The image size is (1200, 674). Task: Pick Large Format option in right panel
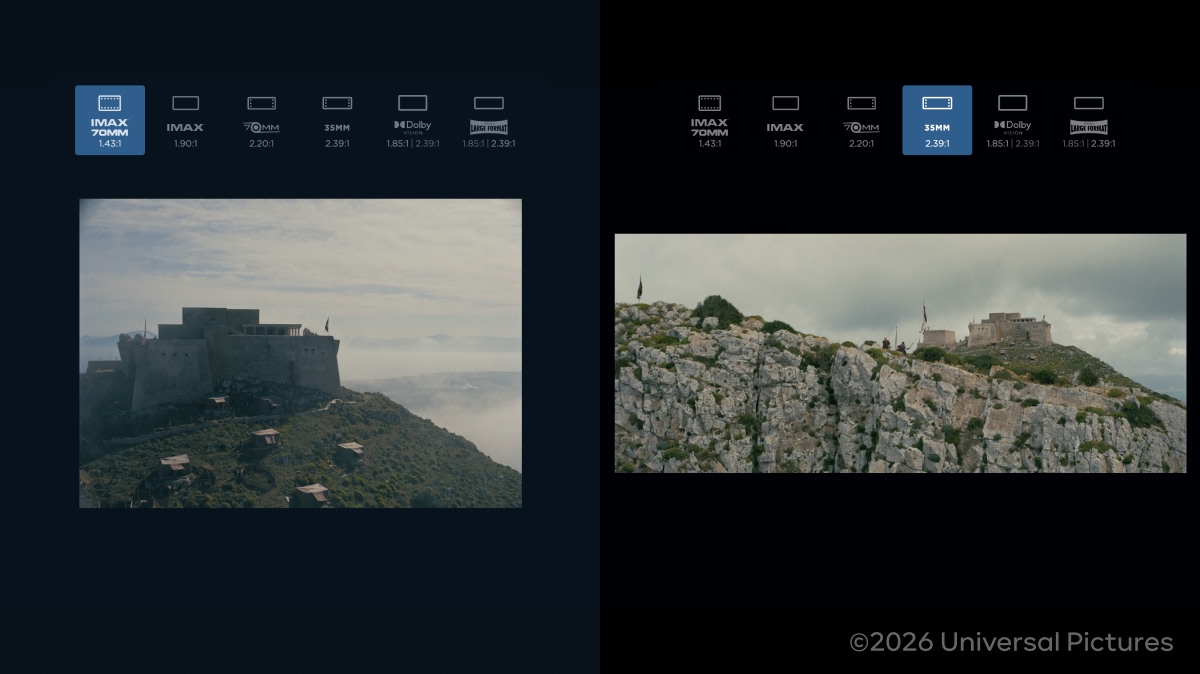1089,120
